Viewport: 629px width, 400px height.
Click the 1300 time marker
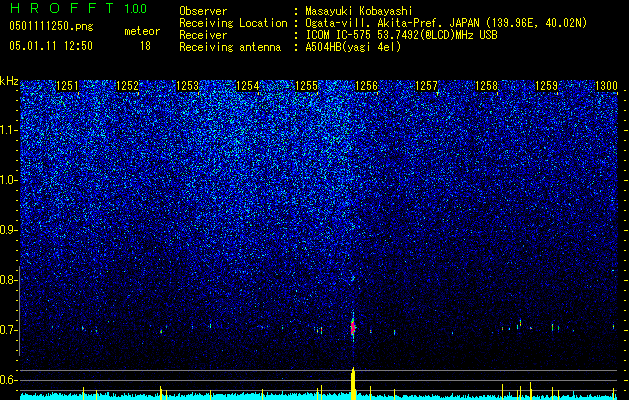(x=606, y=86)
